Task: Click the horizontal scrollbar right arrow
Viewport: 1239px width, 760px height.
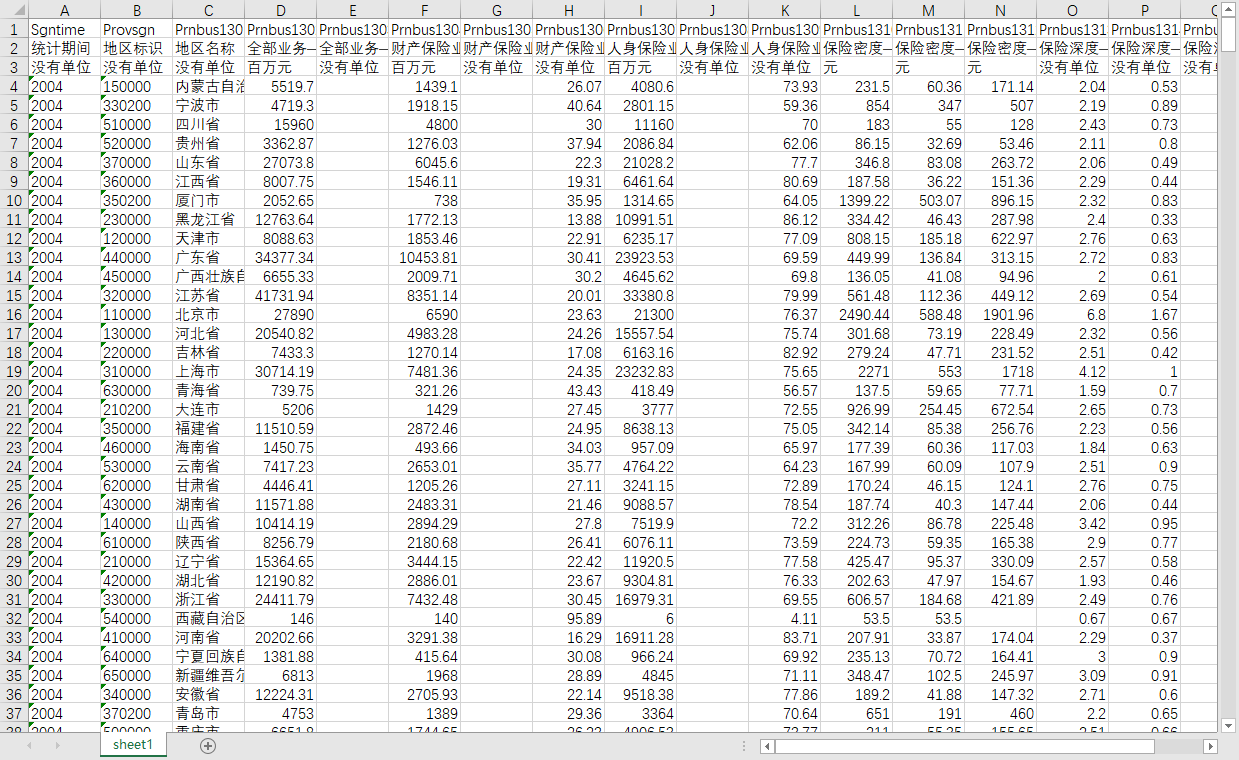Action: pos(1211,746)
